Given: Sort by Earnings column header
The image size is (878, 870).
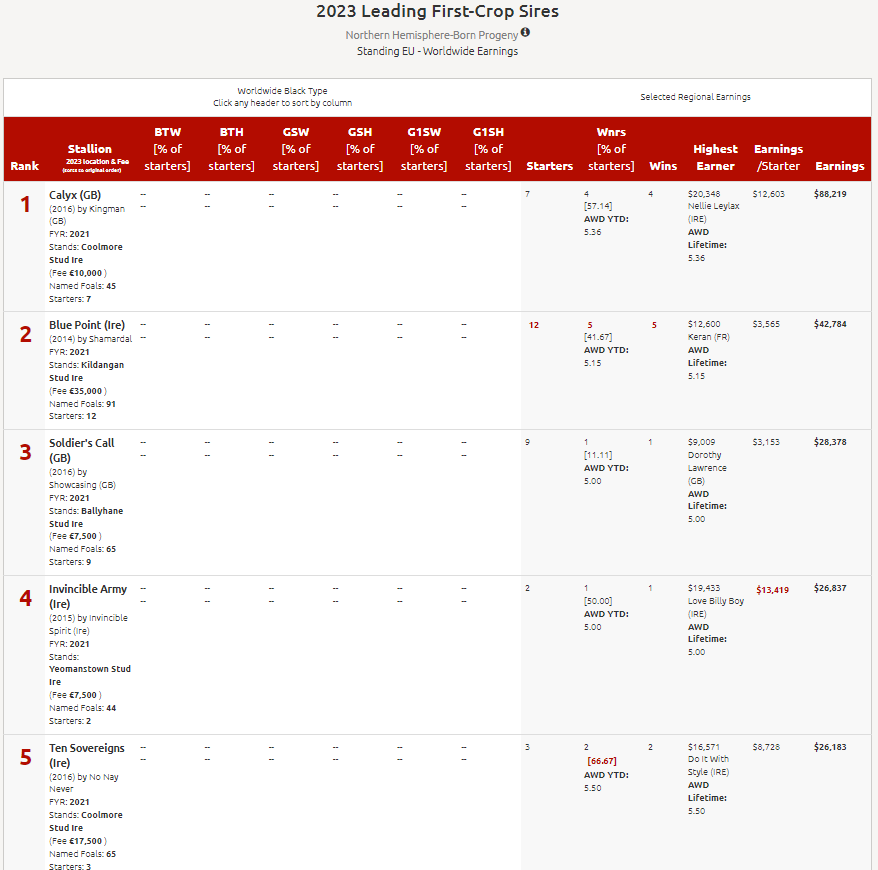Looking at the screenshot, I should pyautogui.click(x=840, y=166).
